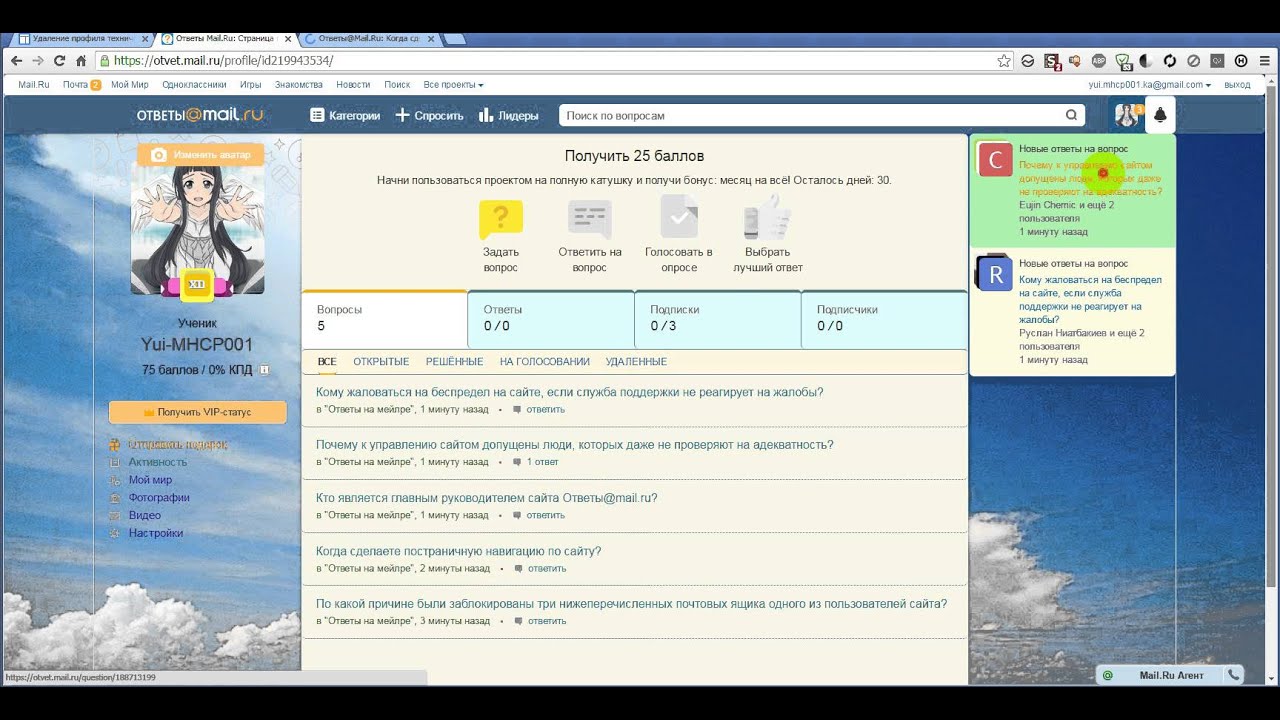Open the Adguard green shield extension
The width and height of the screenshot is (1280, 720).
point(1123,61)
